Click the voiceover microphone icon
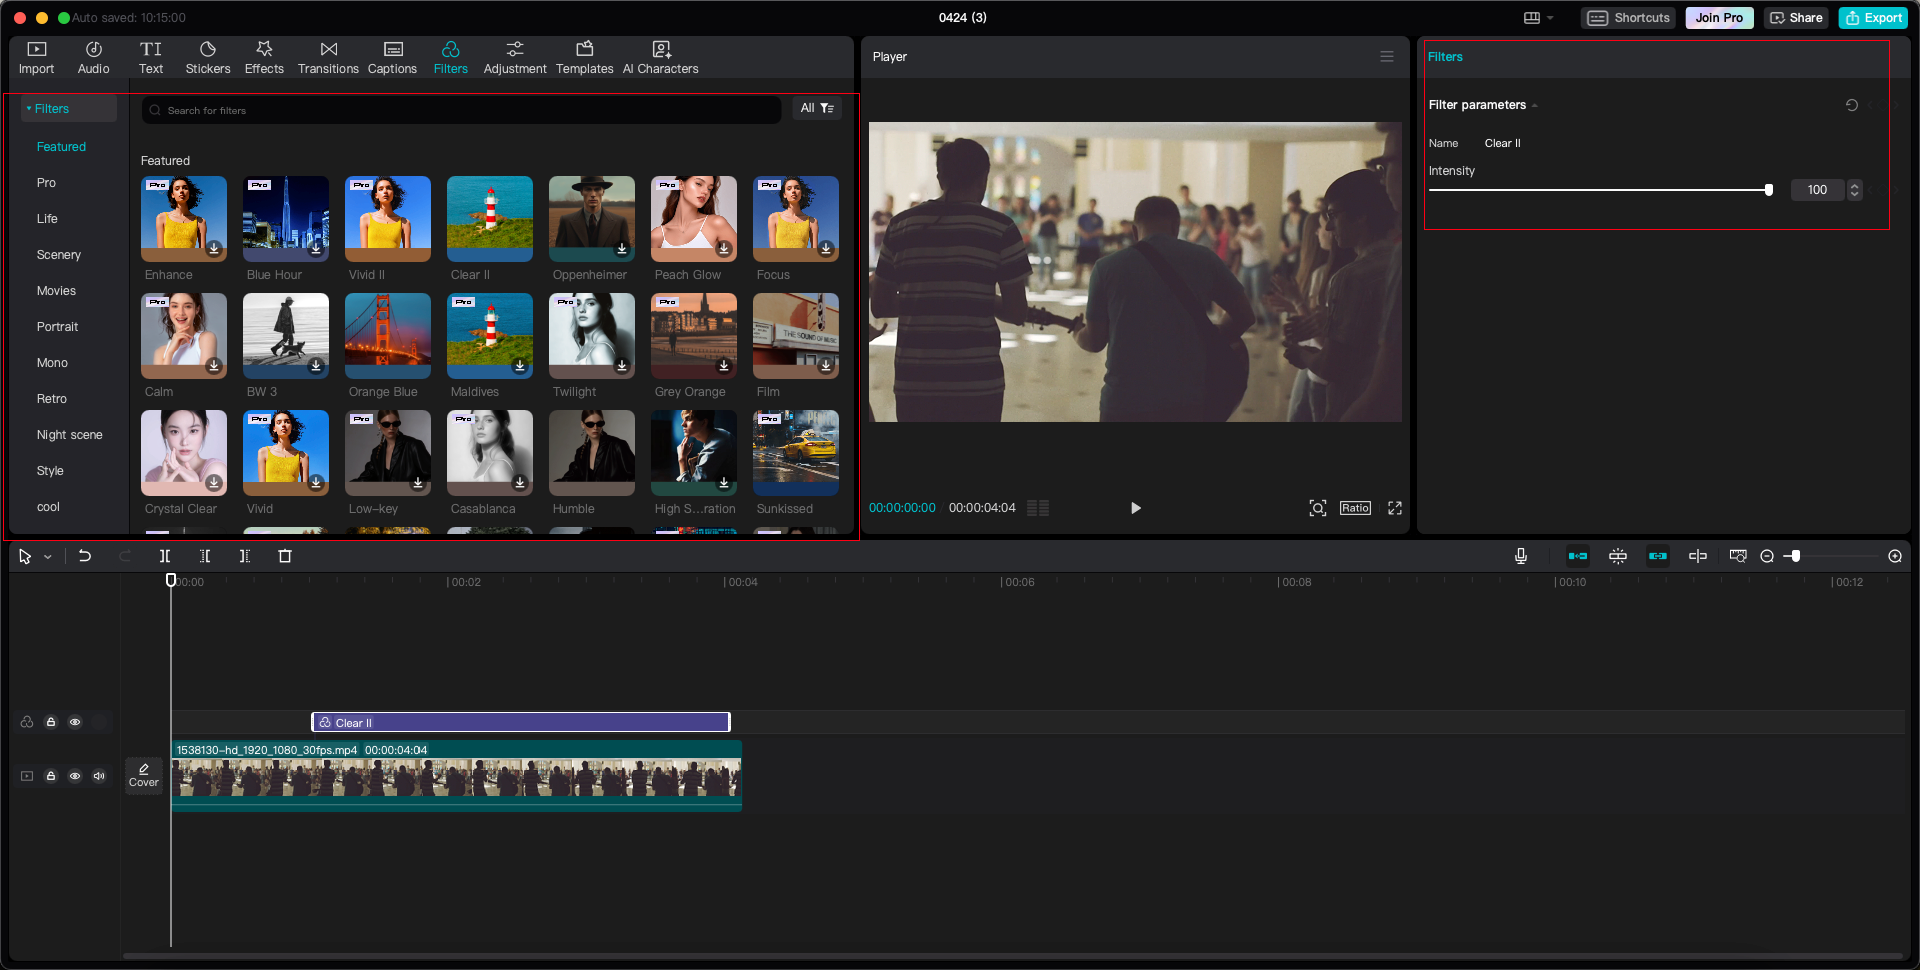The image size is (1920, 970). (x=1520, y=556)
